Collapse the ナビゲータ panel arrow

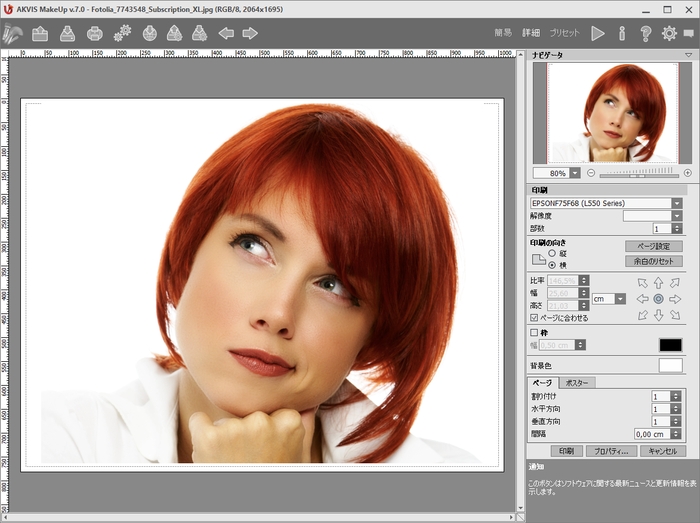(689, 55)
